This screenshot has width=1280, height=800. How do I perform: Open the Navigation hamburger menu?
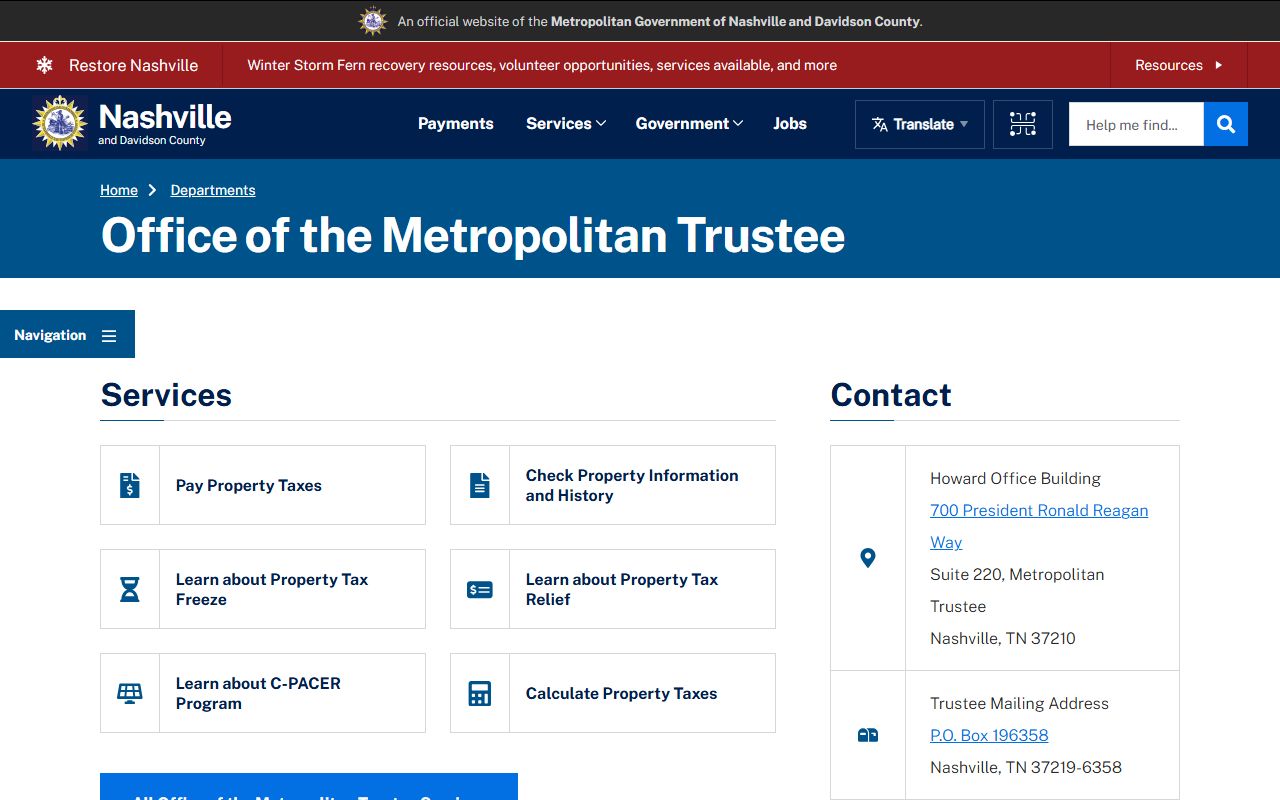click(x=67, y=334)
